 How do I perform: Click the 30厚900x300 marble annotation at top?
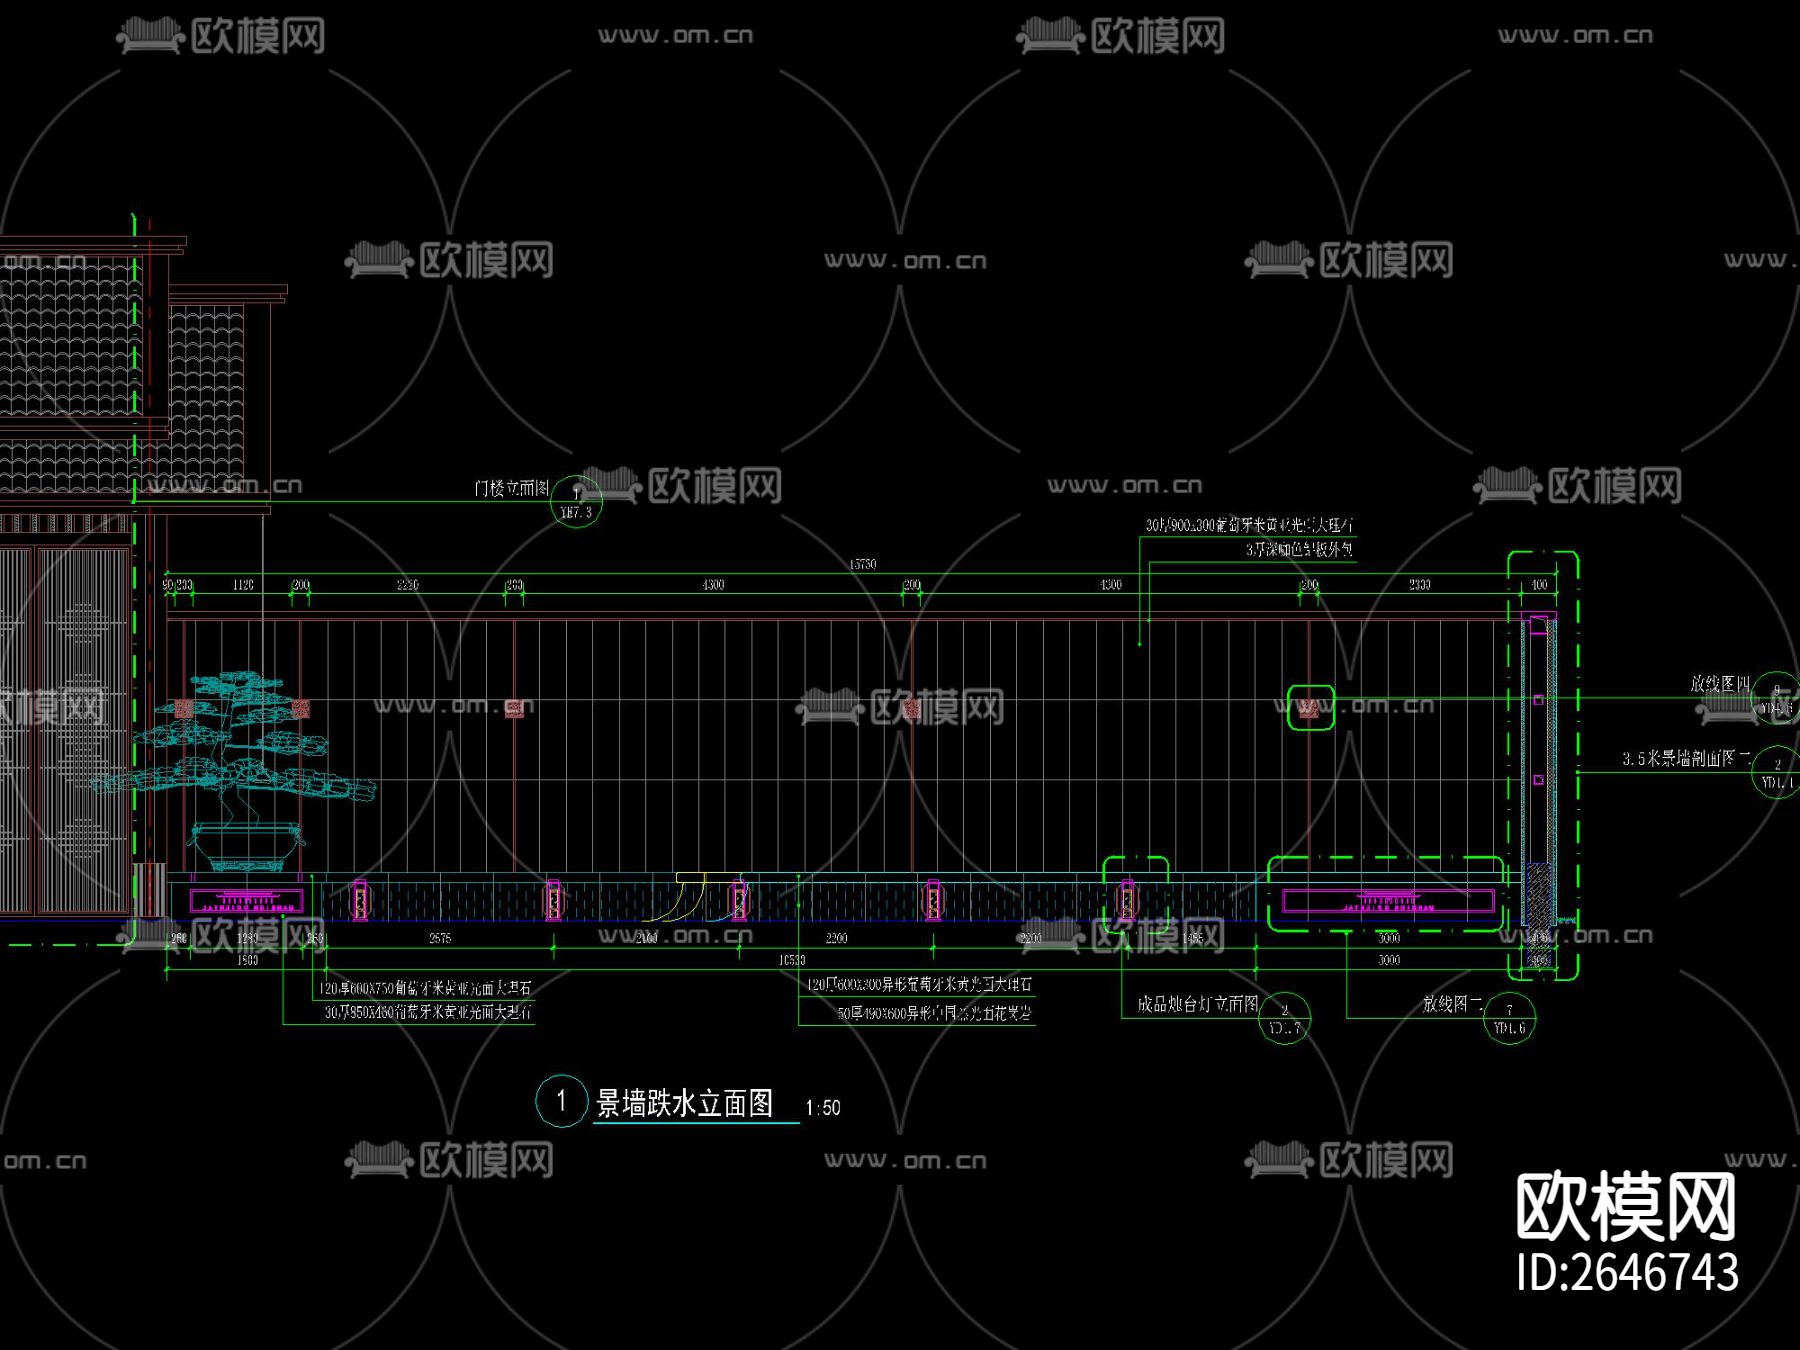[x=1250, y=525]
